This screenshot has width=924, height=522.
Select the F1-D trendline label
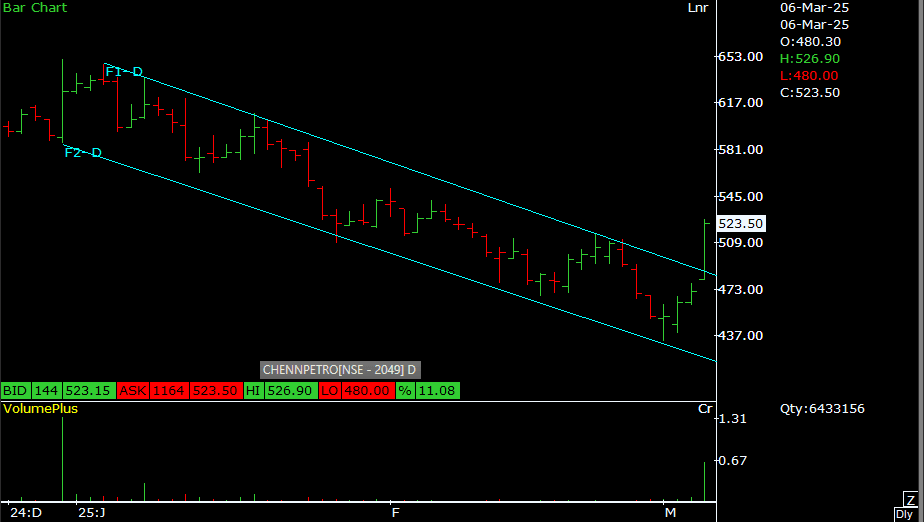click(124, 72)
